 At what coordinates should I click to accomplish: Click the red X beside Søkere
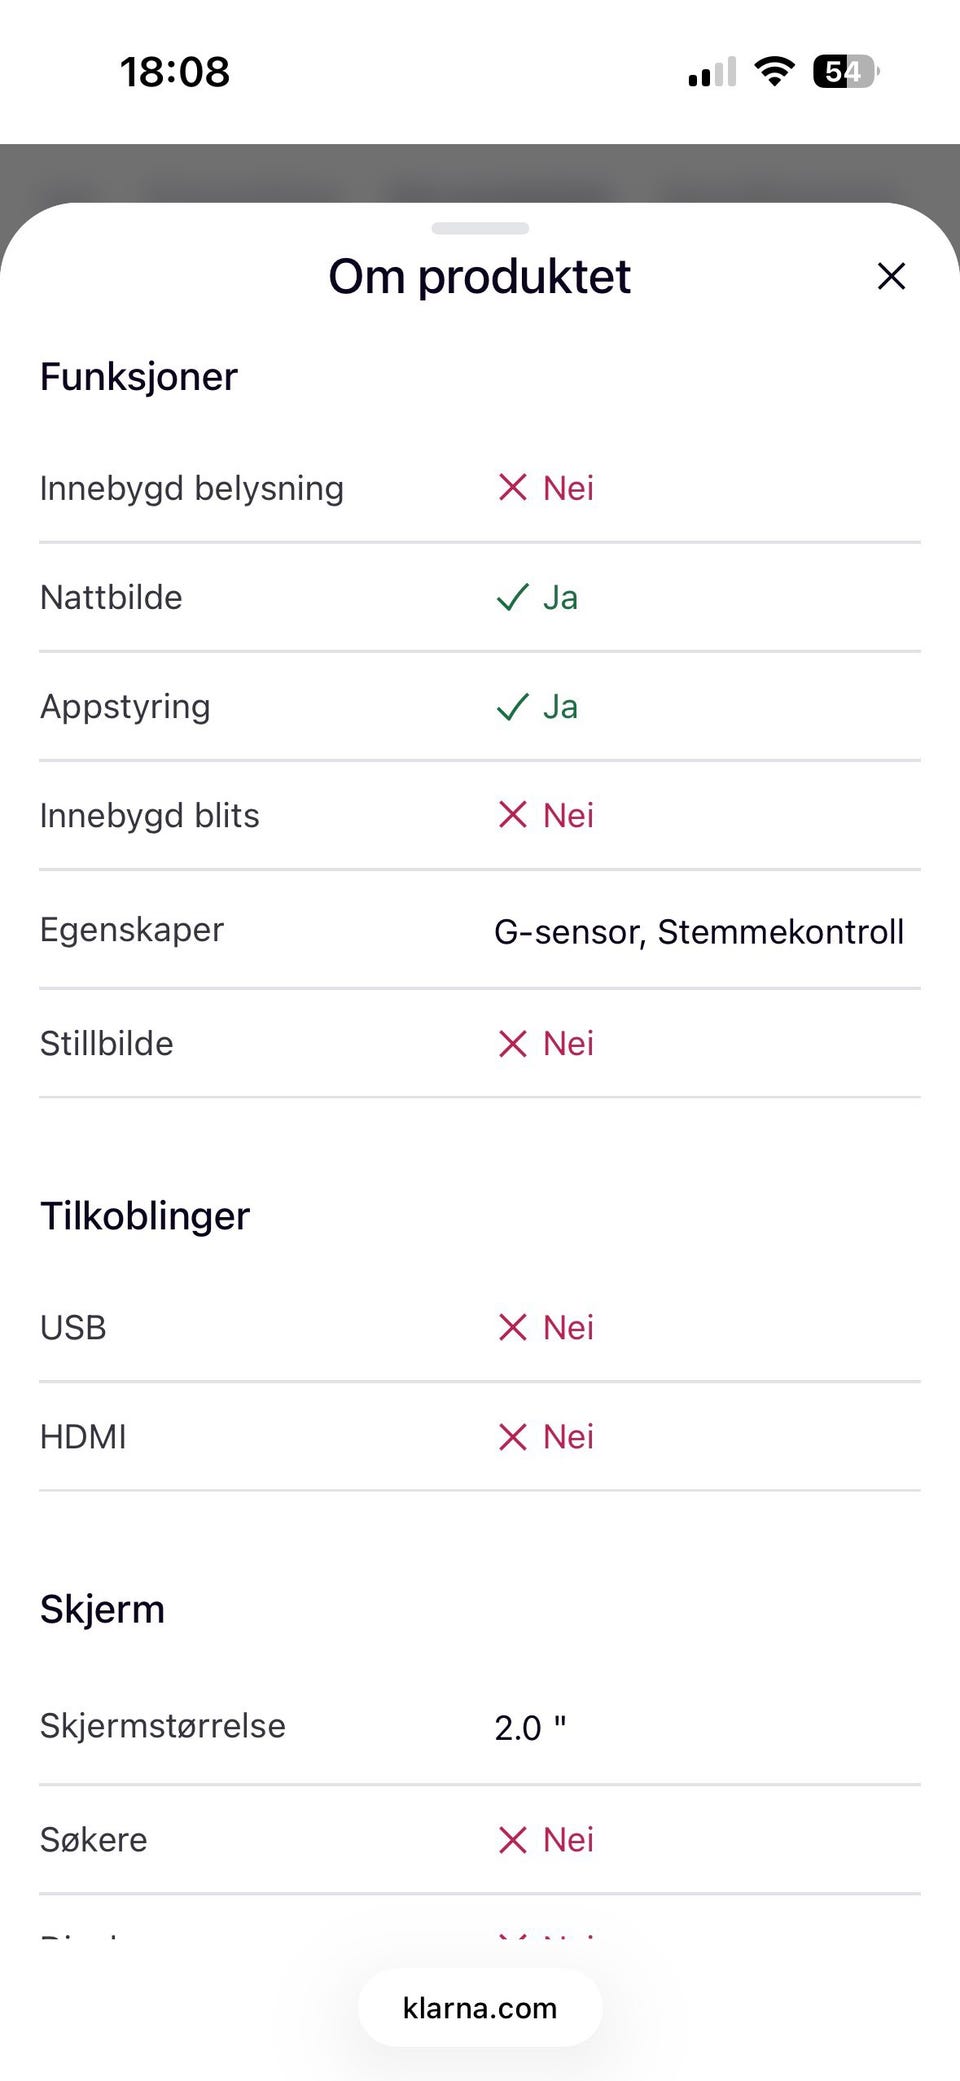(x=512, y=1840)
